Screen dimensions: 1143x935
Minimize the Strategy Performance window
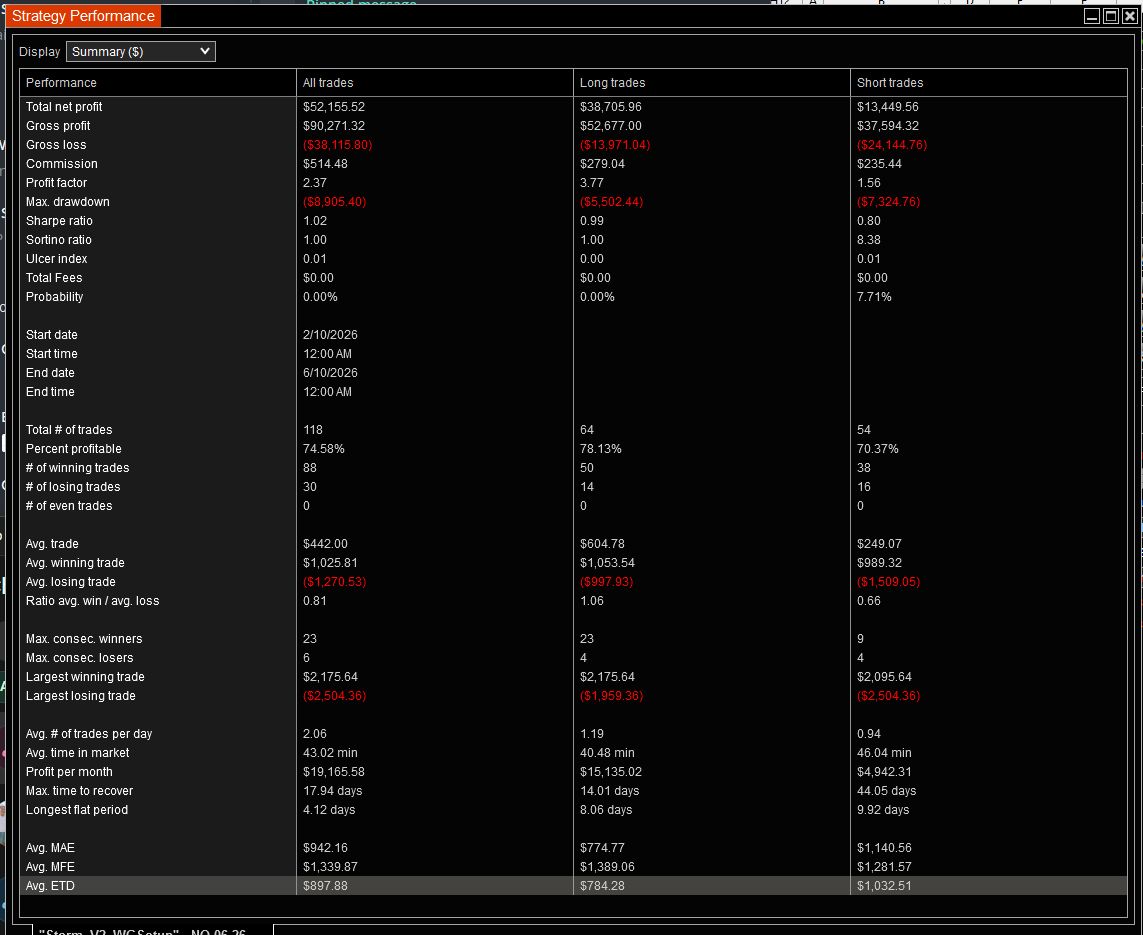click(1092, 16)
